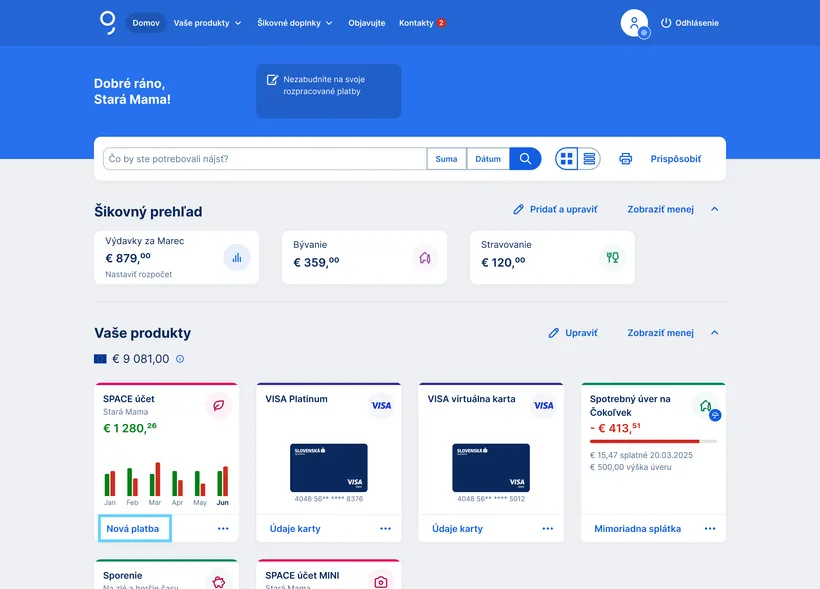
Task: Click the house icon on Bývanie card
Action: [425, 258]
